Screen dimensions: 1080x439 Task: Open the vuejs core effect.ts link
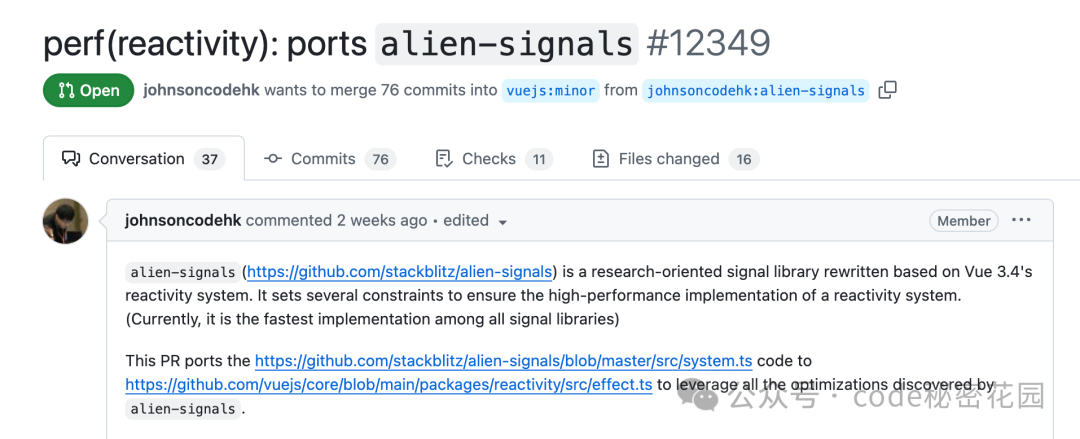tap(388, 385)
